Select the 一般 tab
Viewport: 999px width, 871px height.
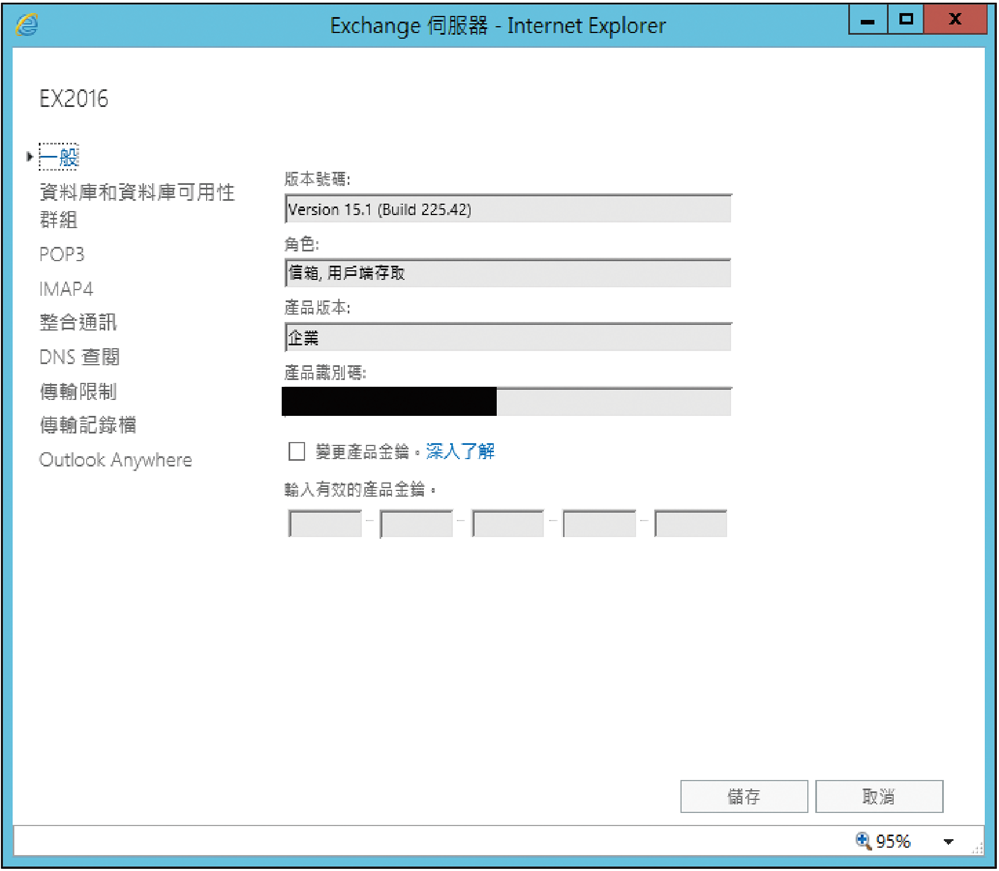click(x=59, y=157)
